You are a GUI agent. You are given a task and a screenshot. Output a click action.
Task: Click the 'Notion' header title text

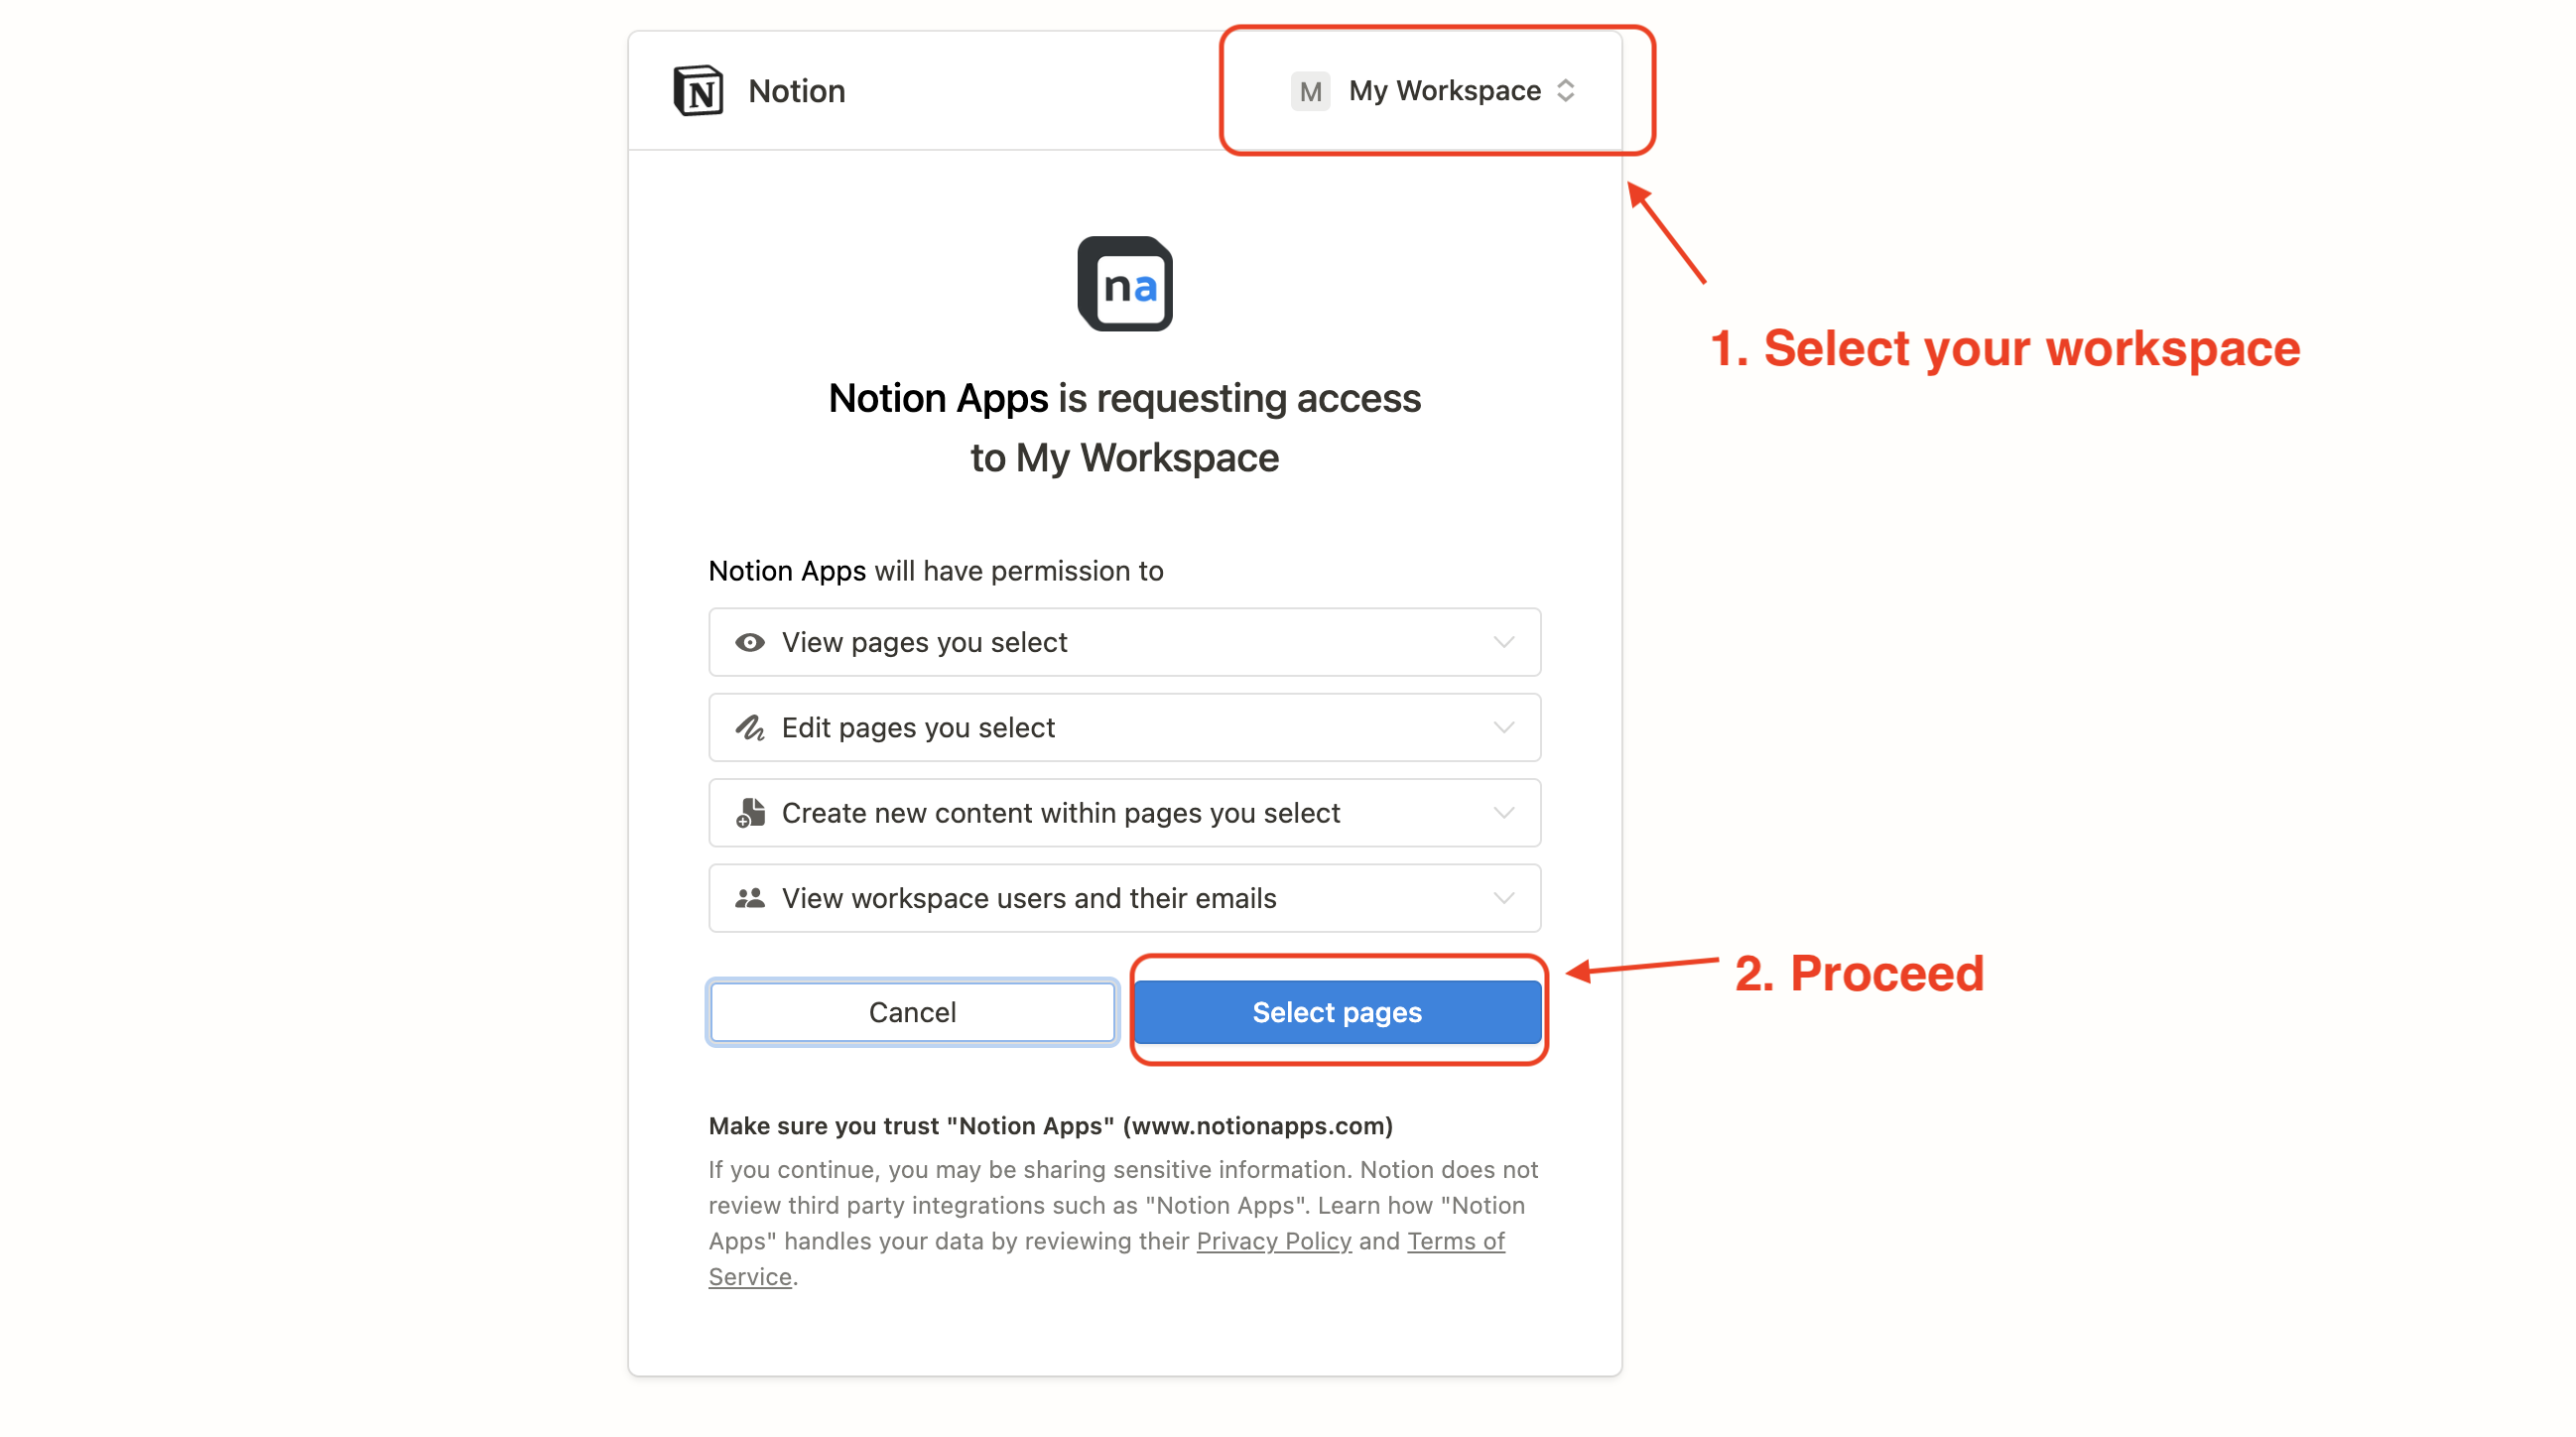796,91
